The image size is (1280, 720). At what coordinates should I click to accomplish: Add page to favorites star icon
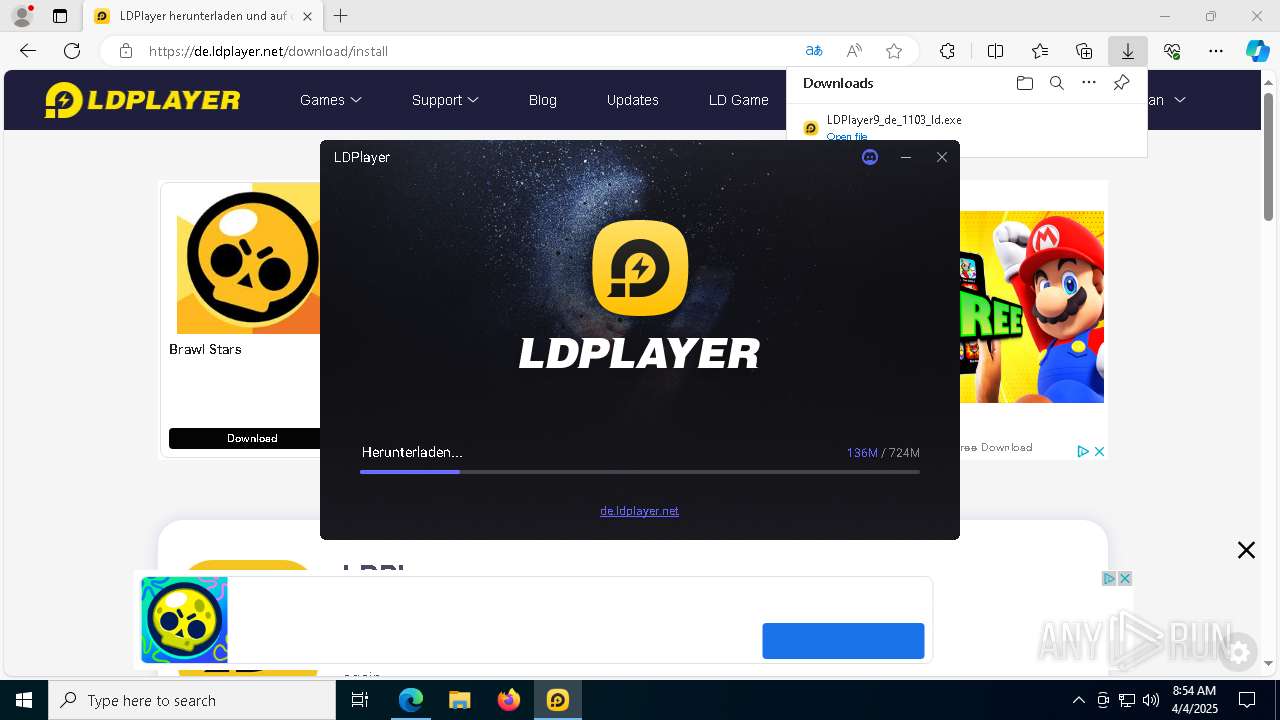pyautogui.click(x=894, y=51)
